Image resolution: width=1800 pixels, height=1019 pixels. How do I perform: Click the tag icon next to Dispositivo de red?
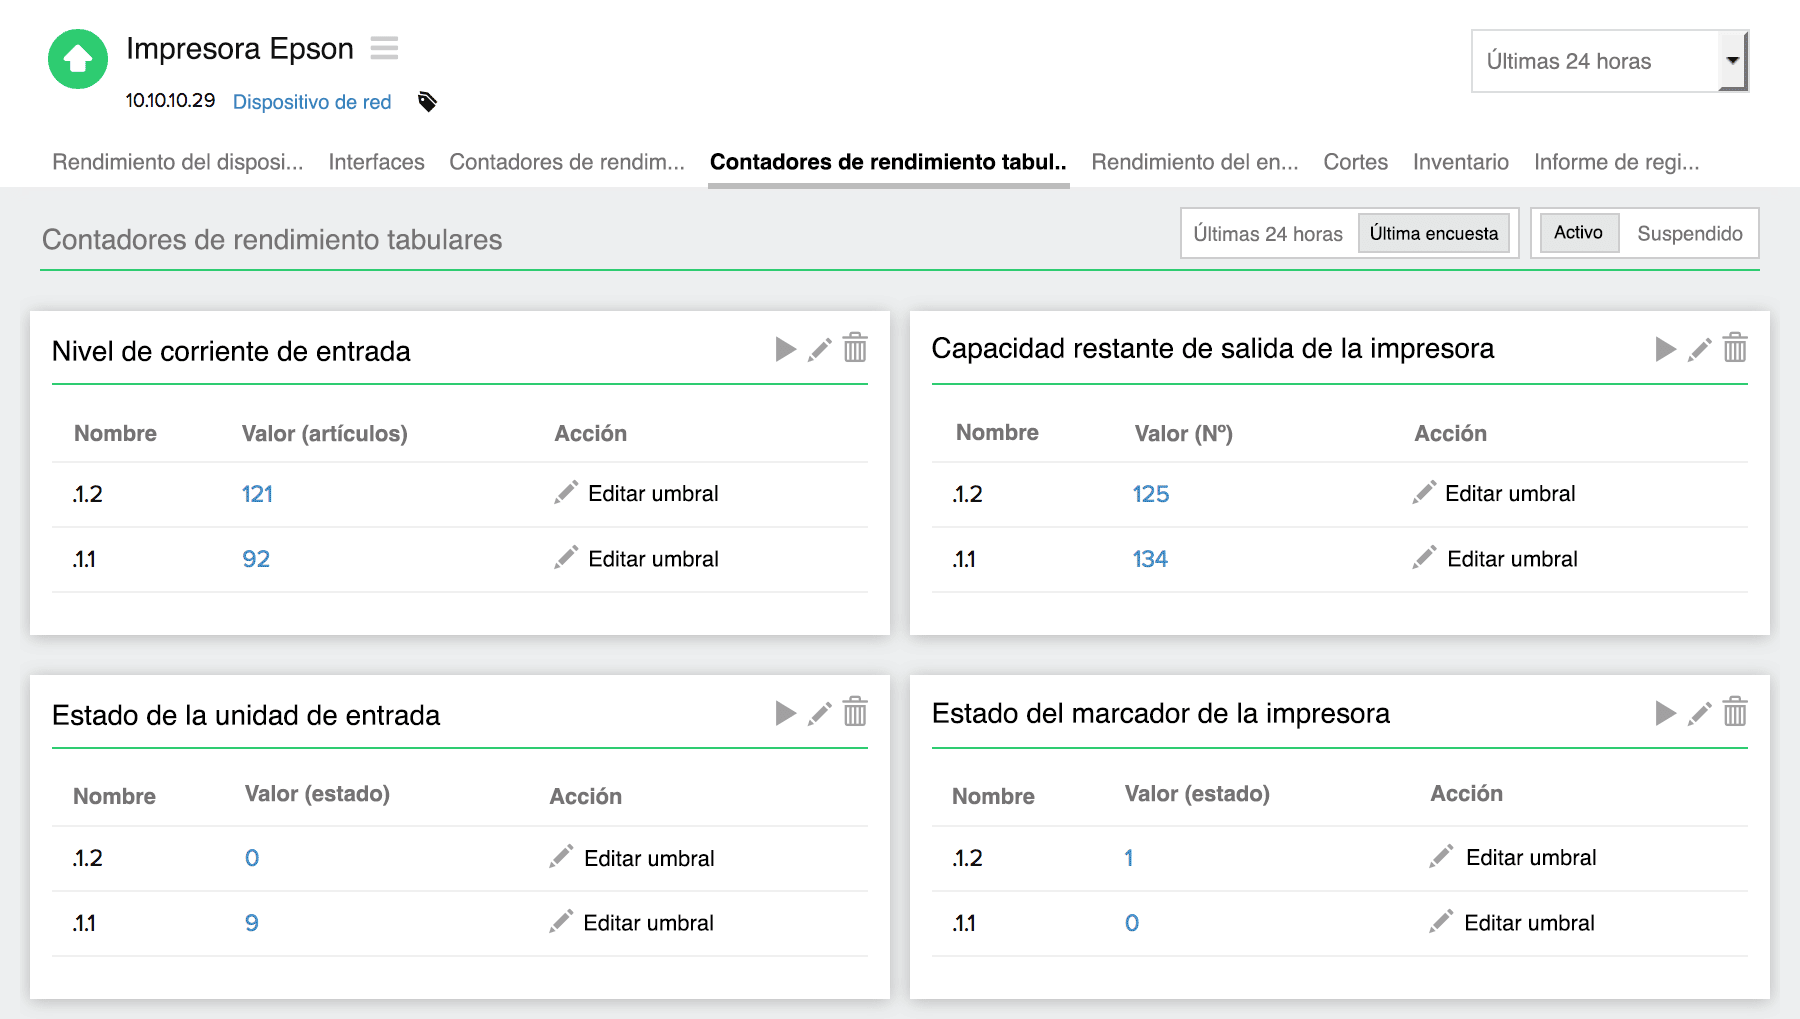427,101
